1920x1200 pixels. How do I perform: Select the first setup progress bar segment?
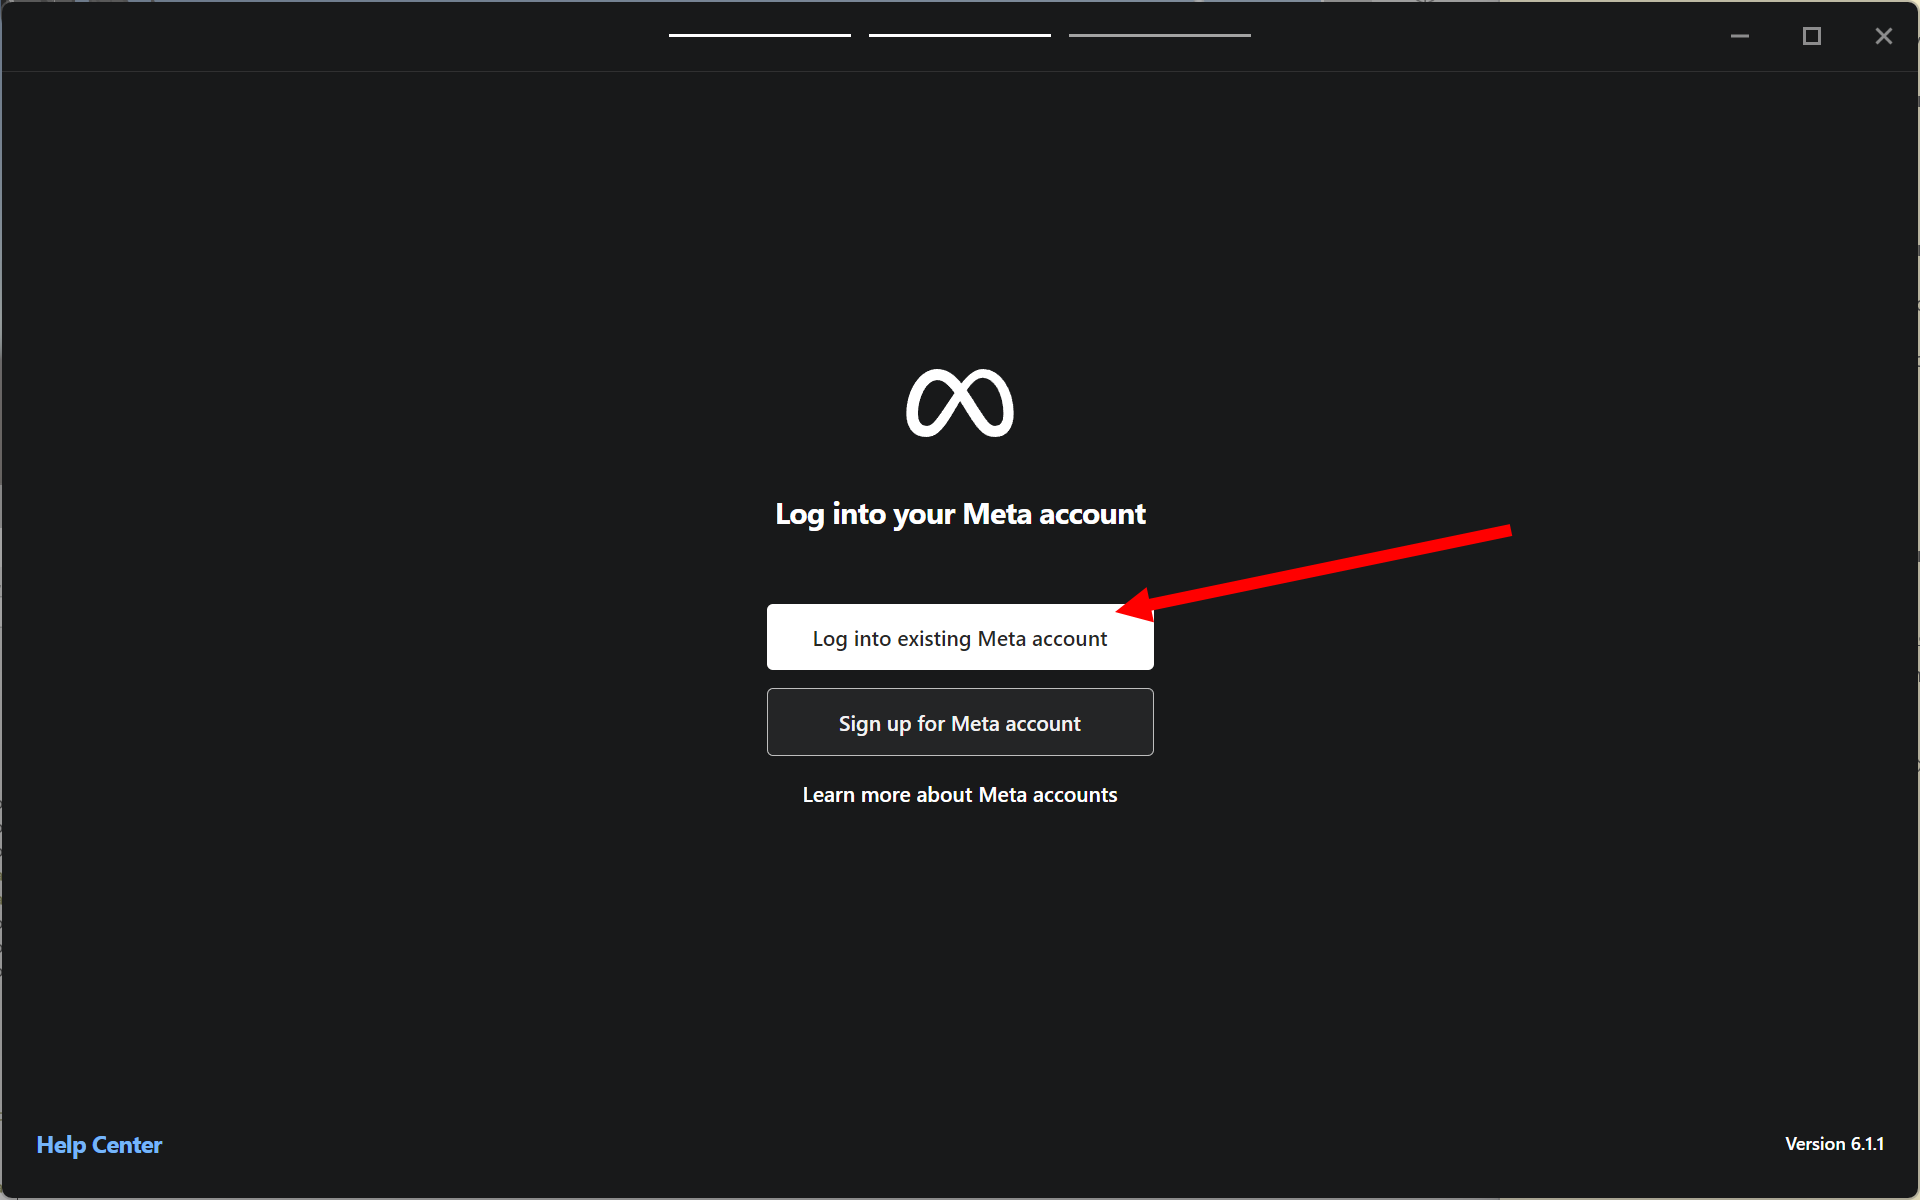(760, 35)
